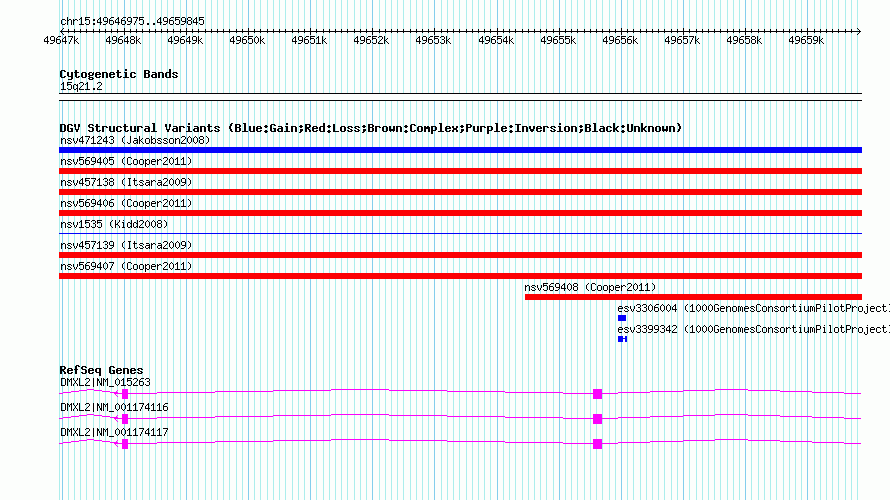
Task: Click the thin blue line for nsv1535
Action: coord(460,233)
